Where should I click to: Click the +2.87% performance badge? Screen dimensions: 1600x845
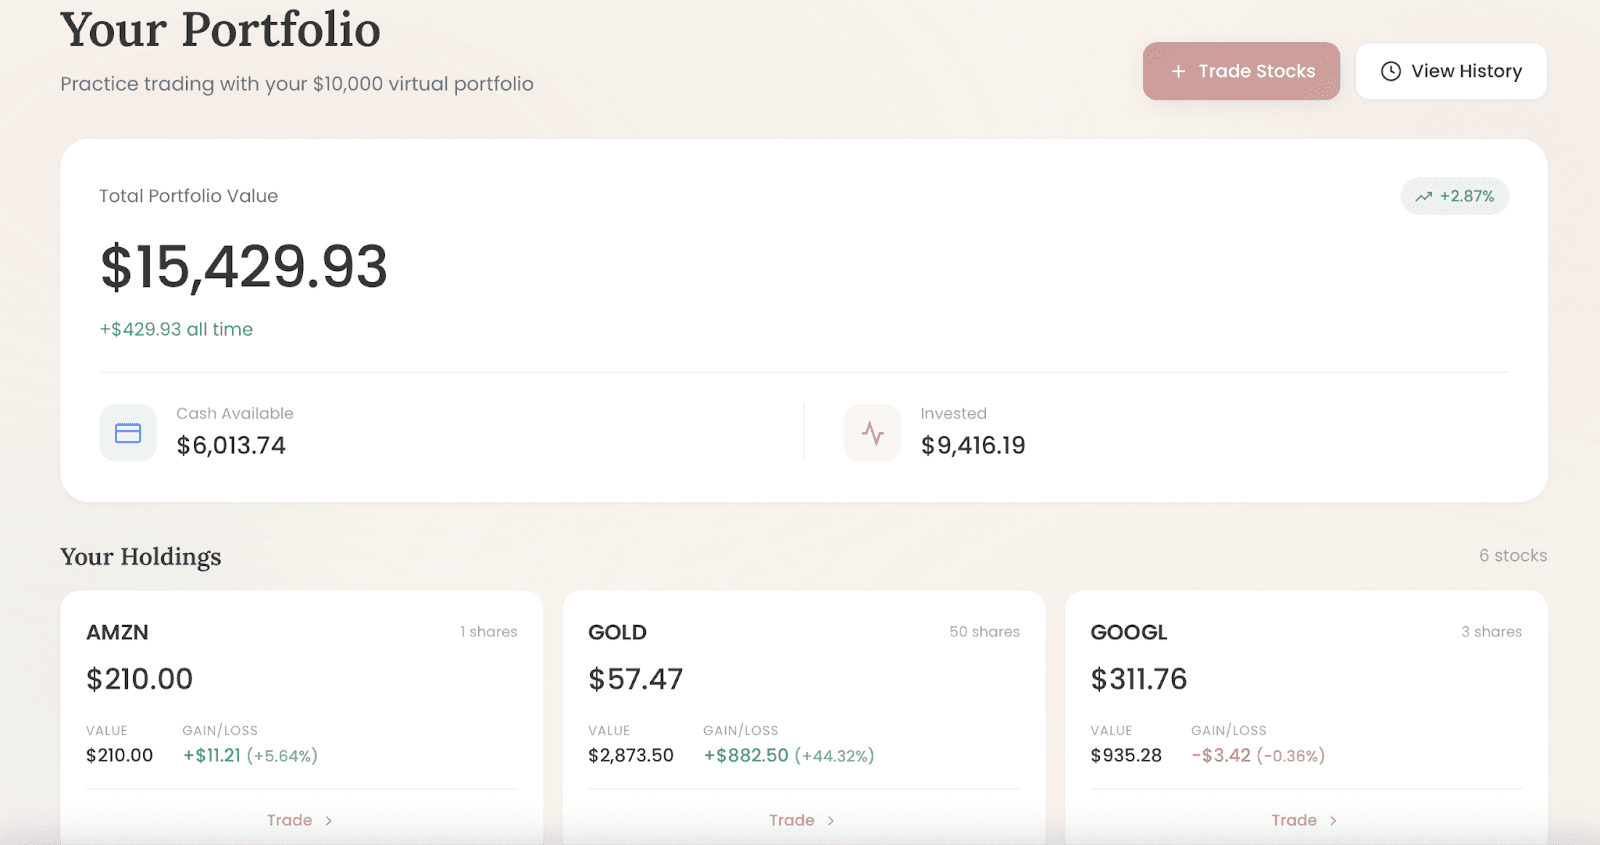[x=1454, y=196]
